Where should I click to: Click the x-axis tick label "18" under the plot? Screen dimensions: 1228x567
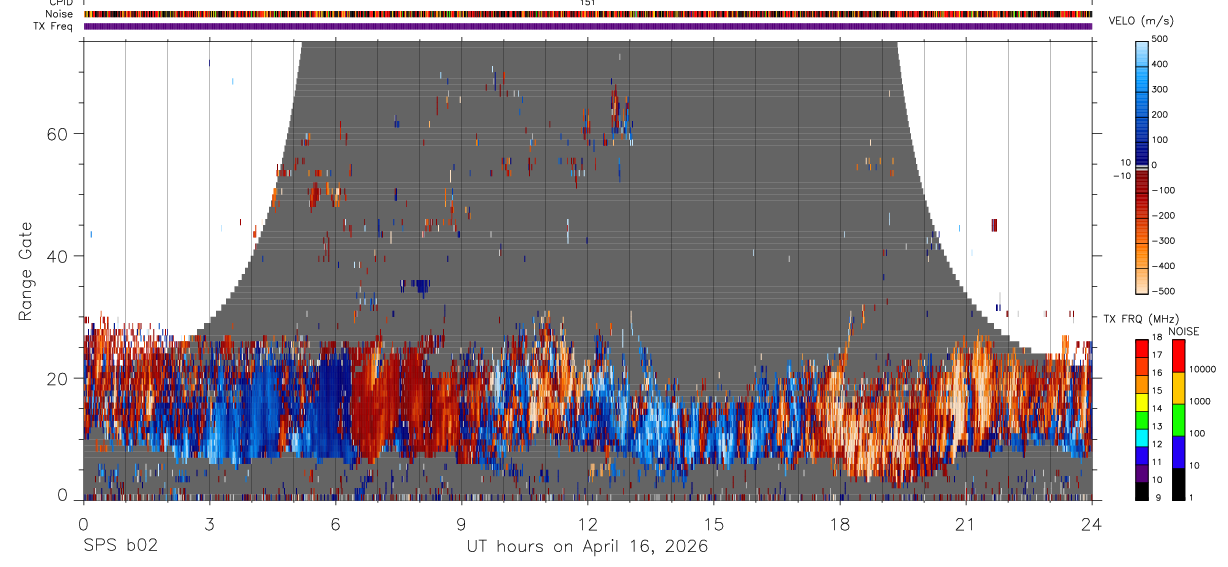coord(840,523)
